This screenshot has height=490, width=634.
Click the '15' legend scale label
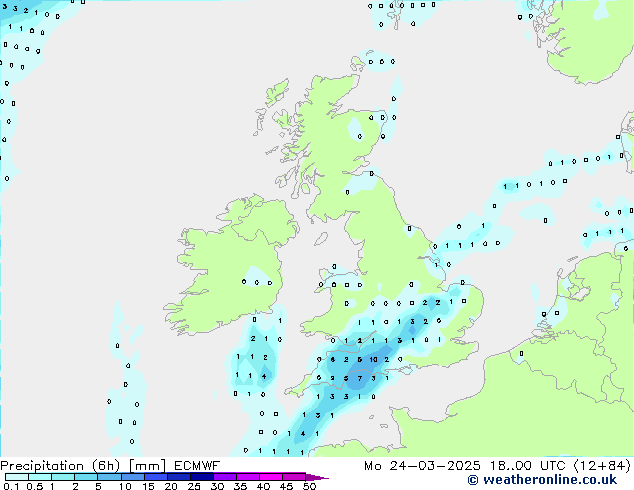[148, 486]
